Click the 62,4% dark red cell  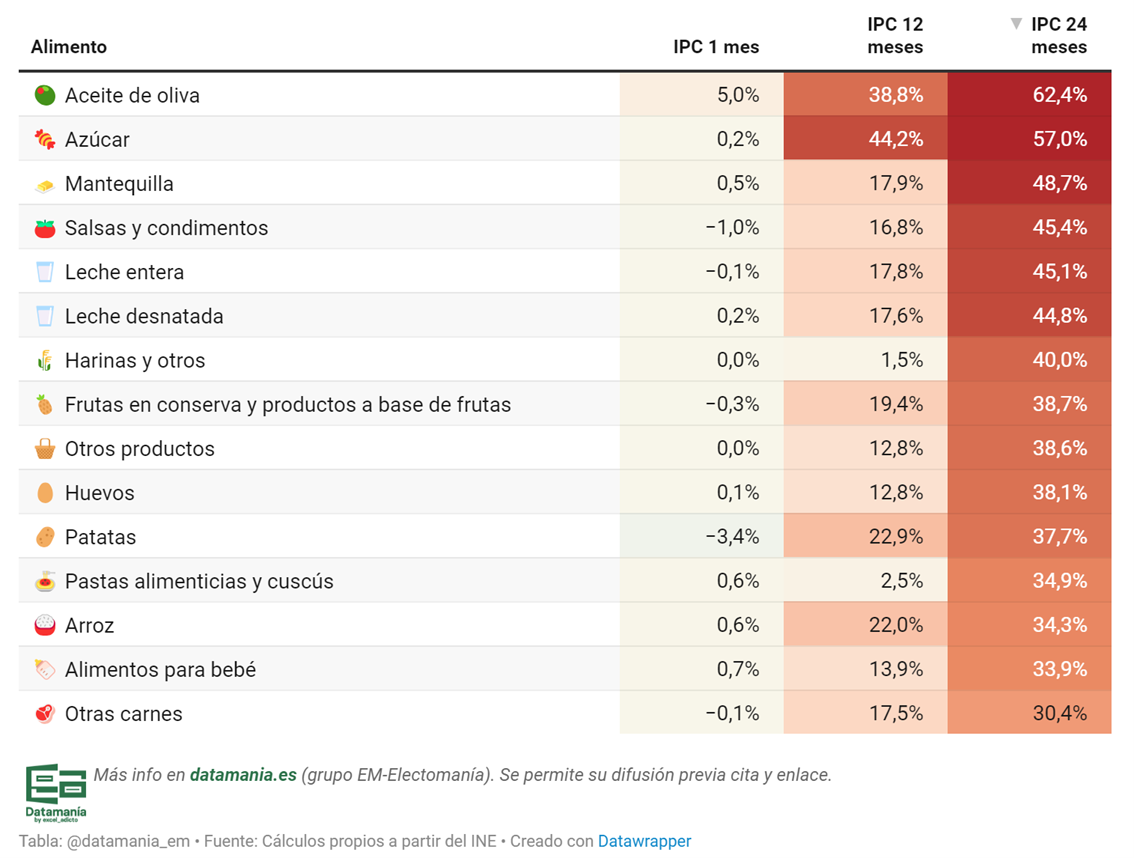1029,95
